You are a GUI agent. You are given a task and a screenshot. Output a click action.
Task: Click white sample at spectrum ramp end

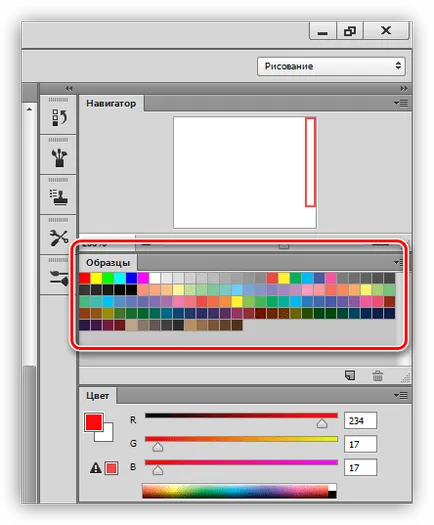(332, 487)
